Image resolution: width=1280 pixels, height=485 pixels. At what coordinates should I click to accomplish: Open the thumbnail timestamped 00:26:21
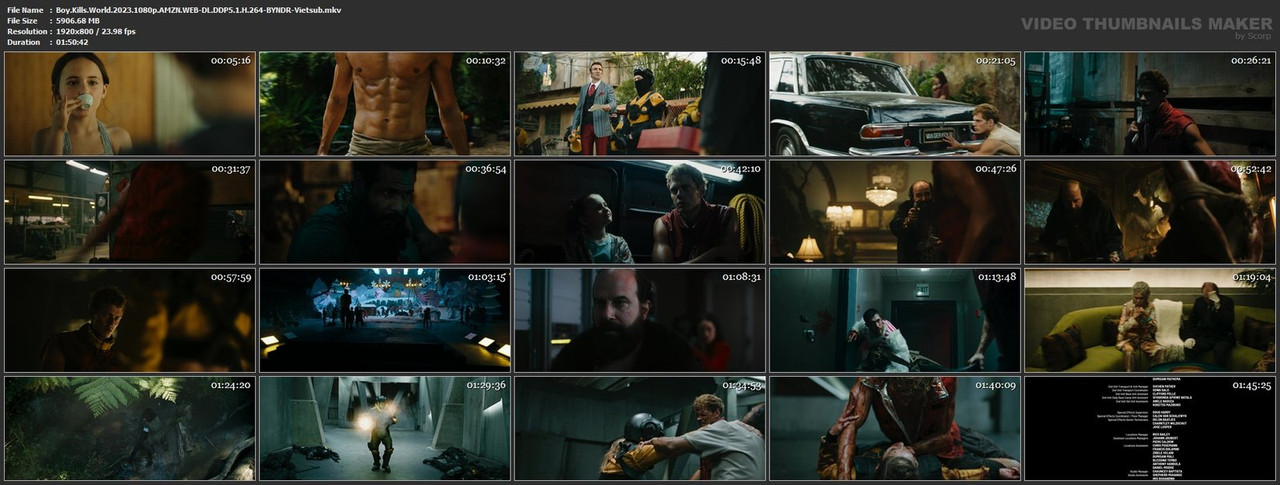click(x=1150, y=104)
